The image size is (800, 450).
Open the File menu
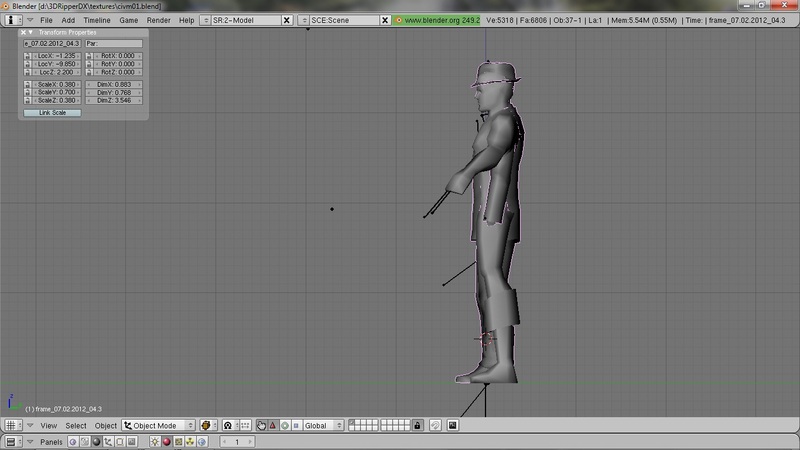(46, 20)
